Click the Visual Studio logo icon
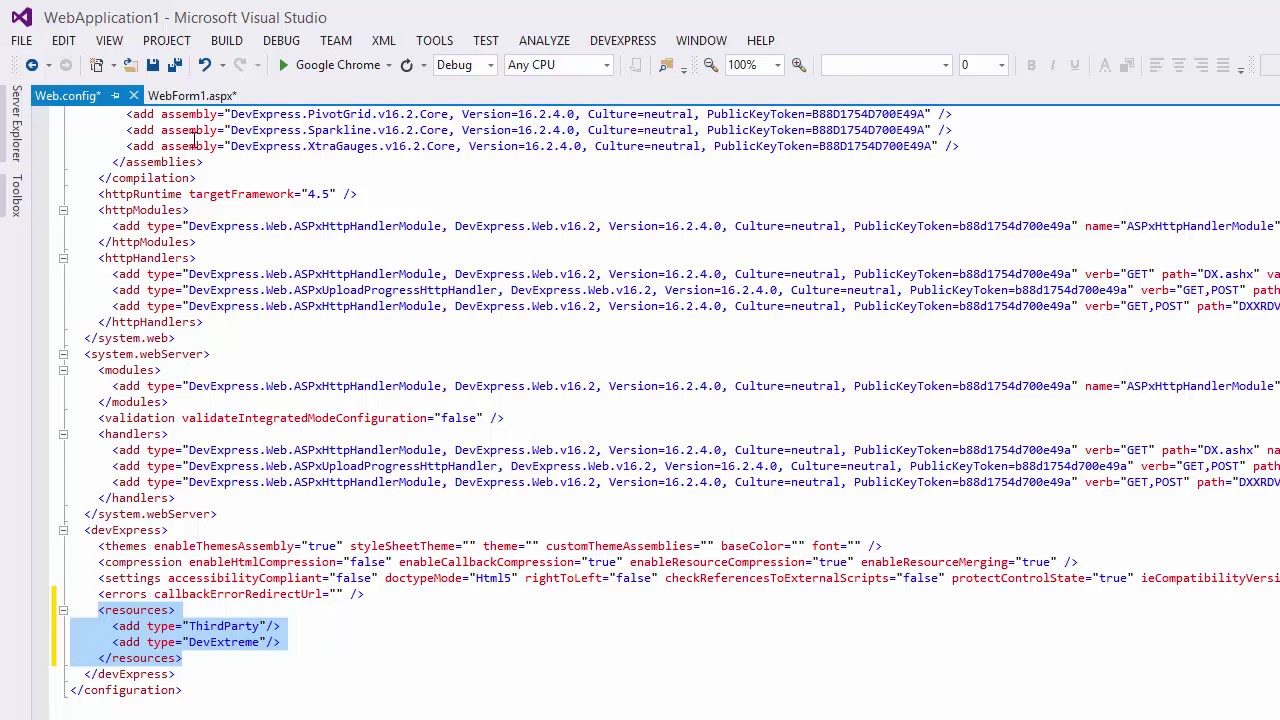 point(21,17)
